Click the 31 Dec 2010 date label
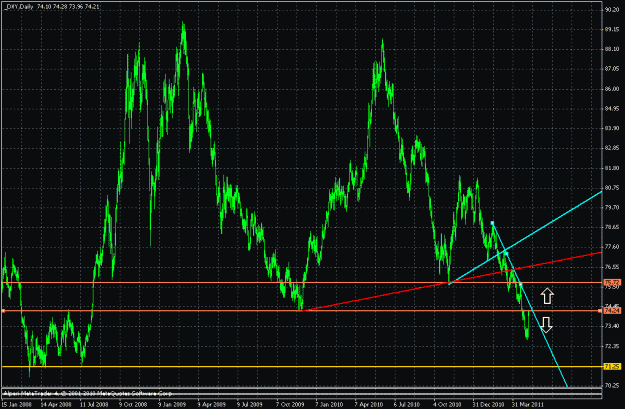 coord(488,404)
